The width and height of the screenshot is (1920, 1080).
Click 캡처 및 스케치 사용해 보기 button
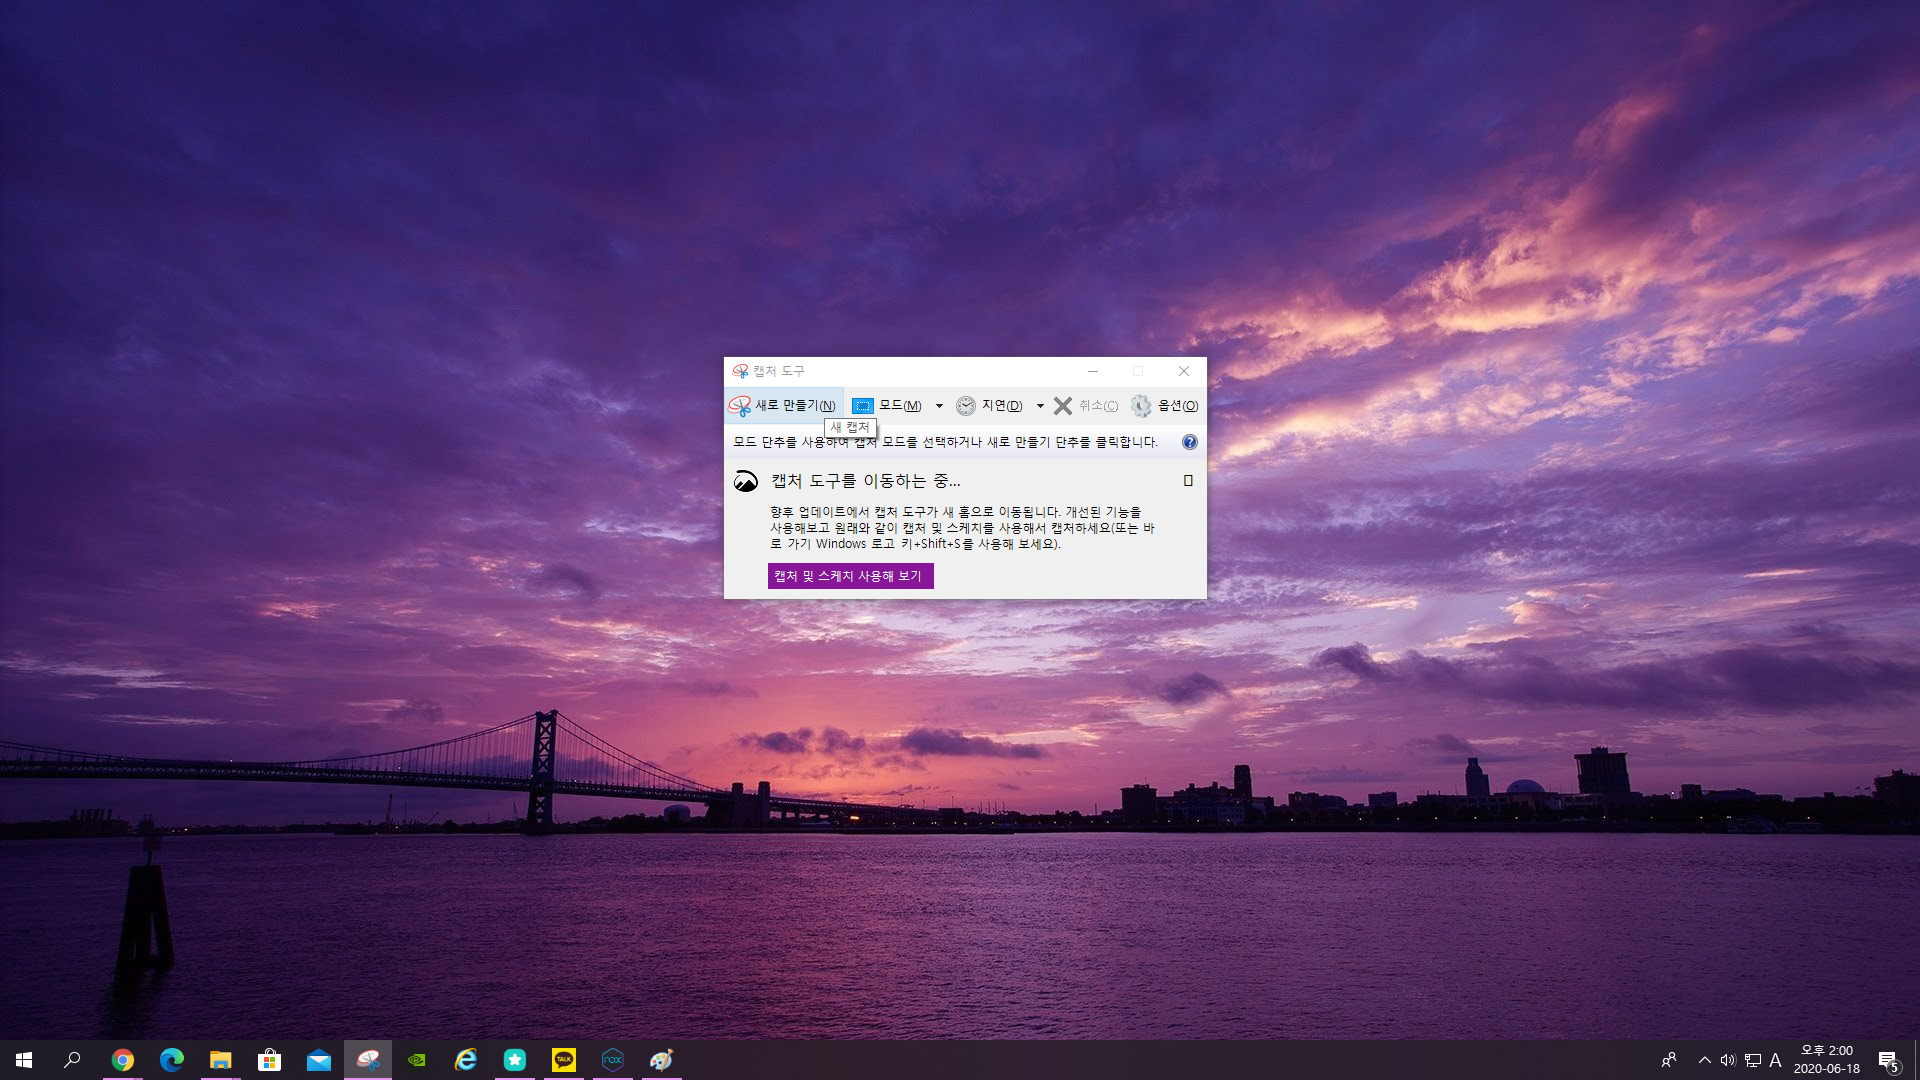pyautogui.click(x=850, y=576)
